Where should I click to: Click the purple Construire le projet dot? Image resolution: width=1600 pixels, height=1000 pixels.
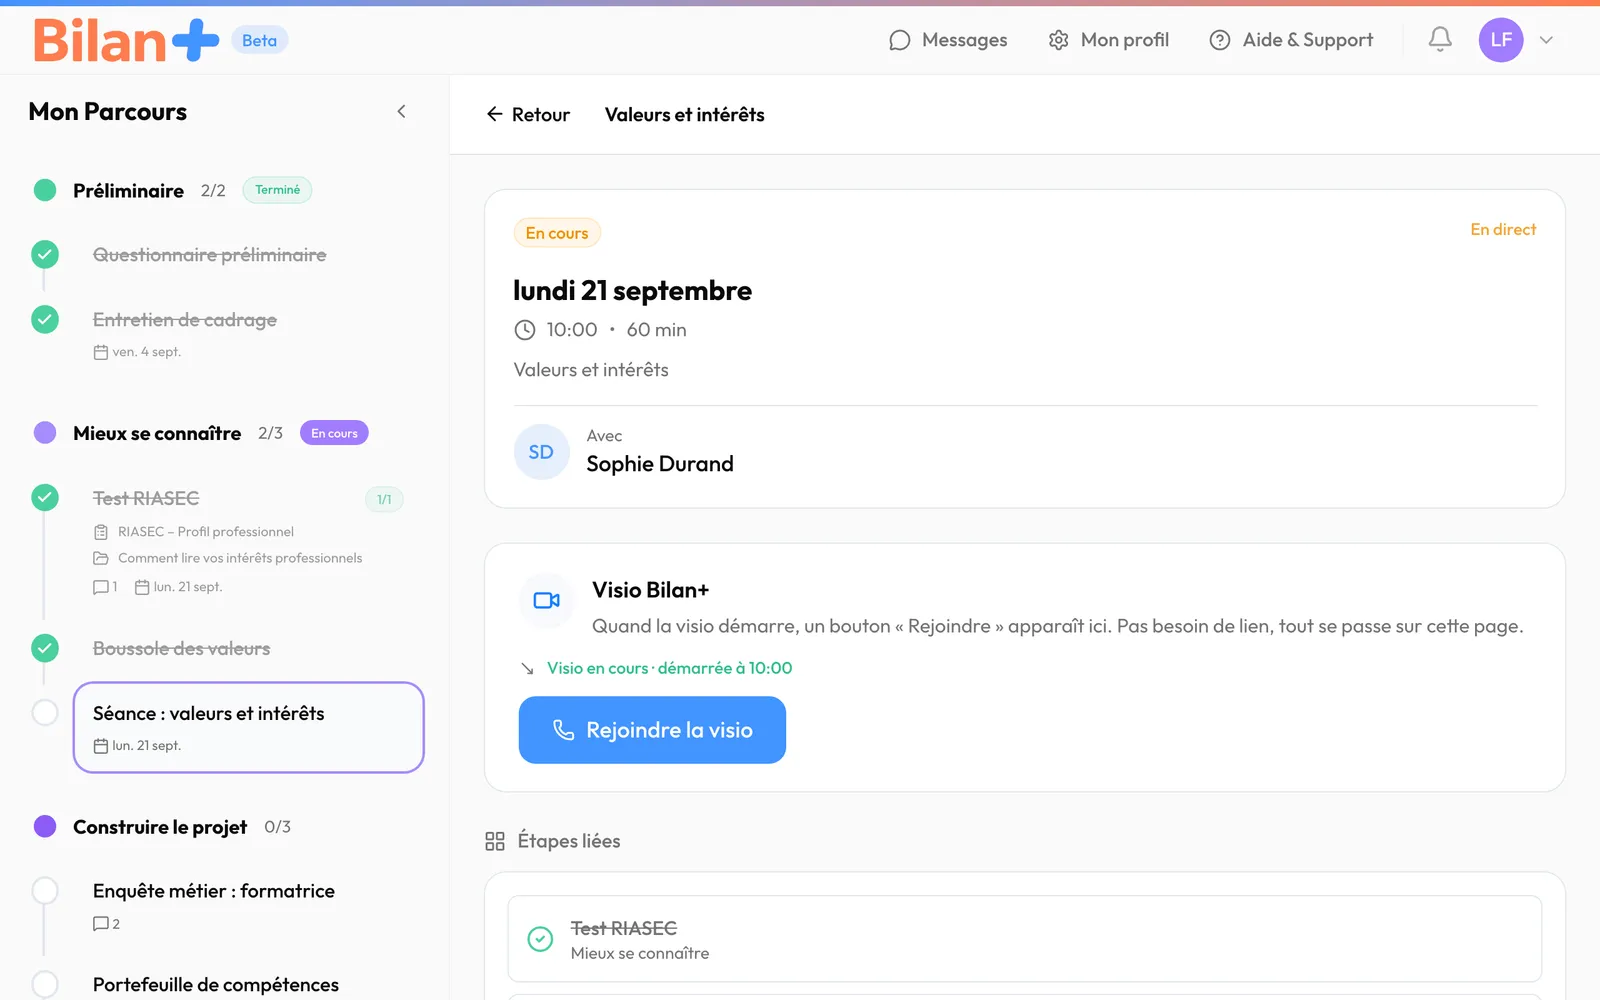point(45,826)
